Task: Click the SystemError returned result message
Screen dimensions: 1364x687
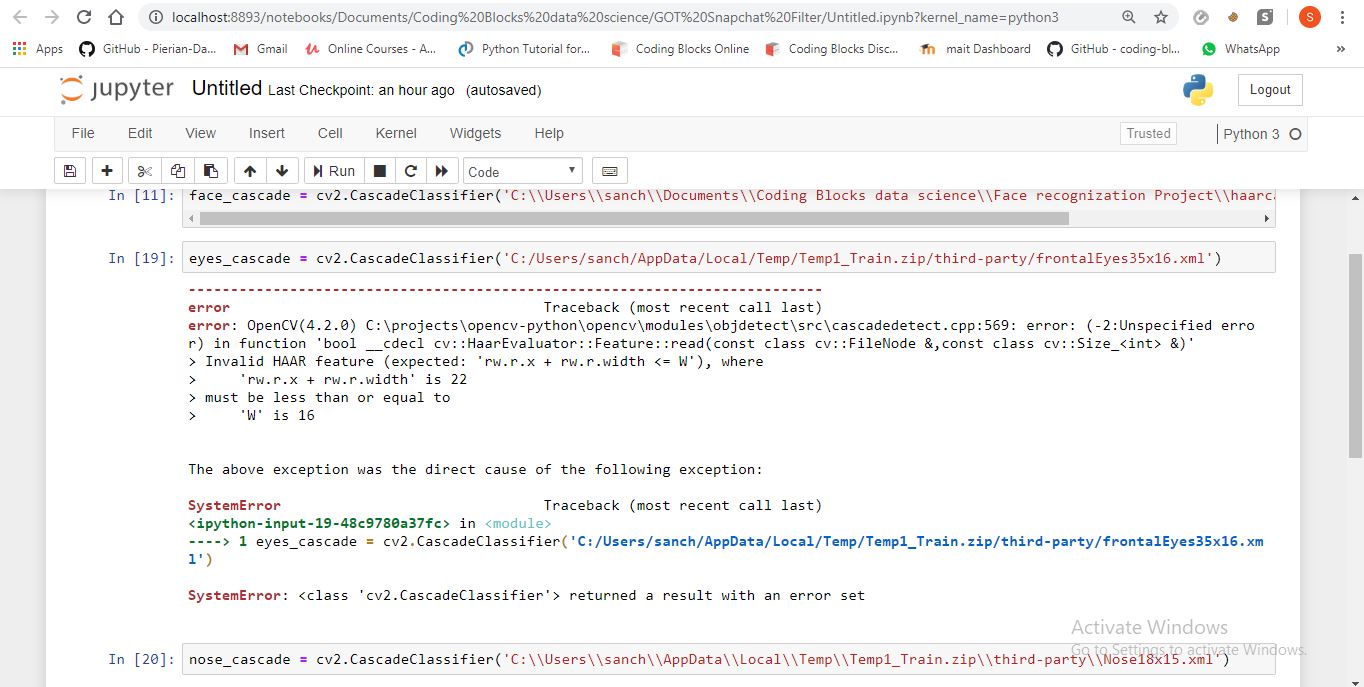Action: coord(526,595)
